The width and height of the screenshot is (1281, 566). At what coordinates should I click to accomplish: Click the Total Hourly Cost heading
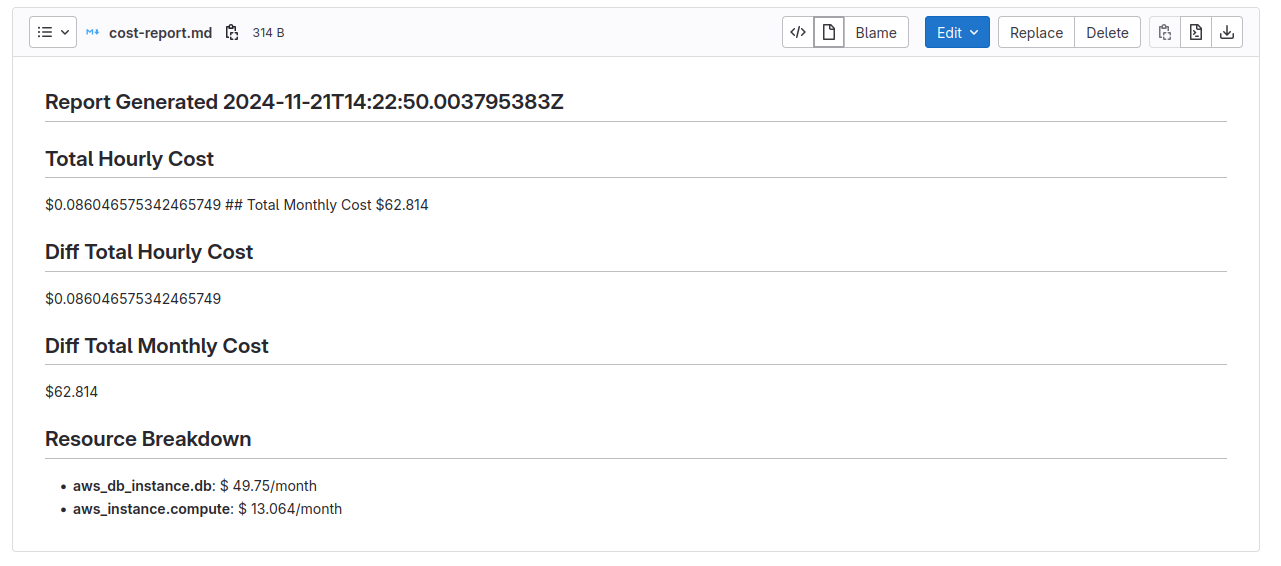point(129,159)
